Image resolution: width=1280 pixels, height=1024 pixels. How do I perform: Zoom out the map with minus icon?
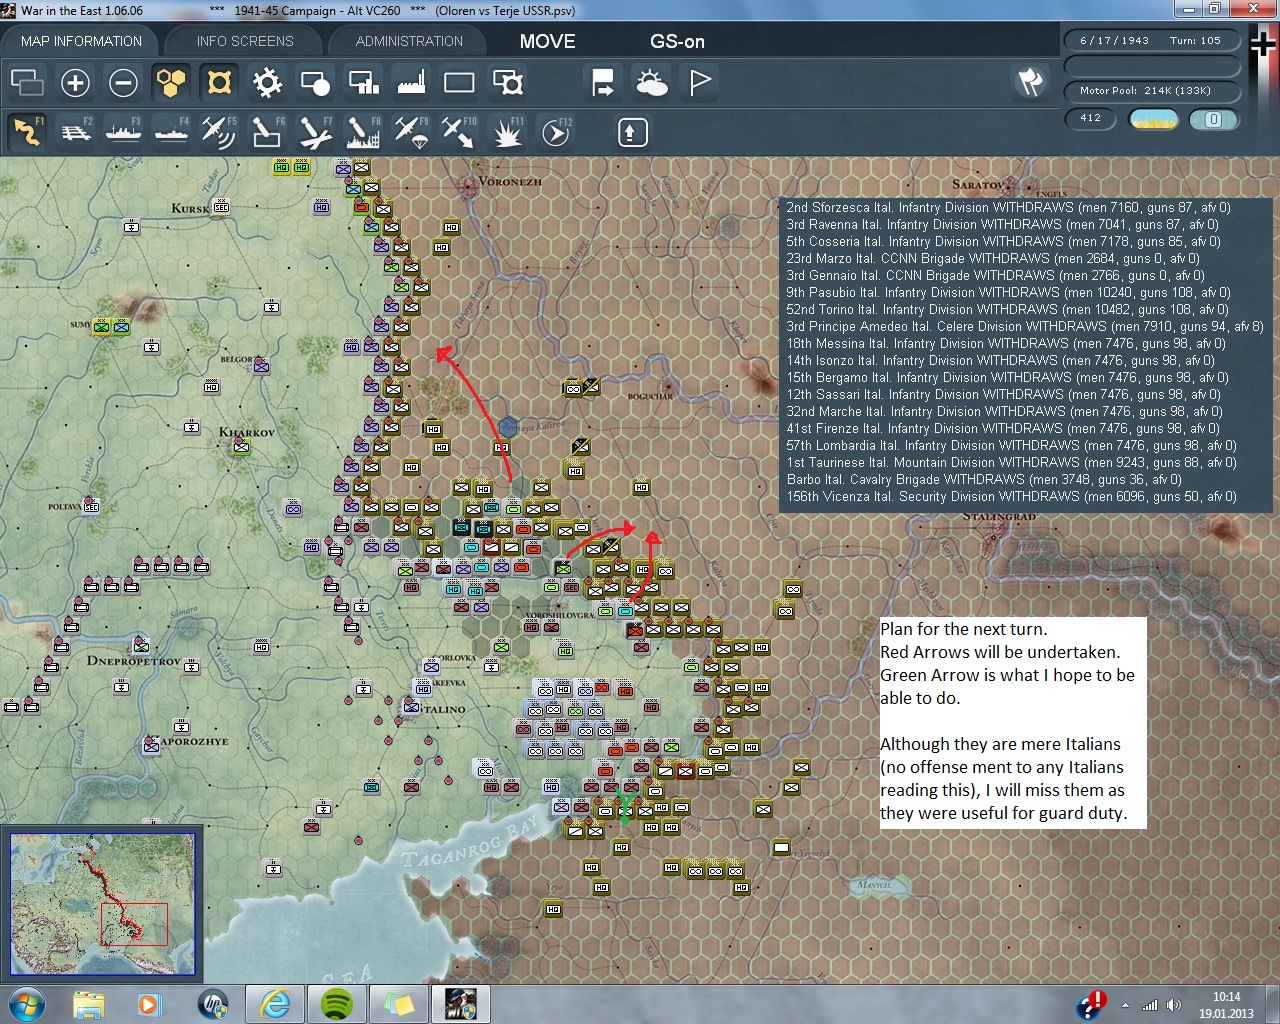[x=123, y=82]
